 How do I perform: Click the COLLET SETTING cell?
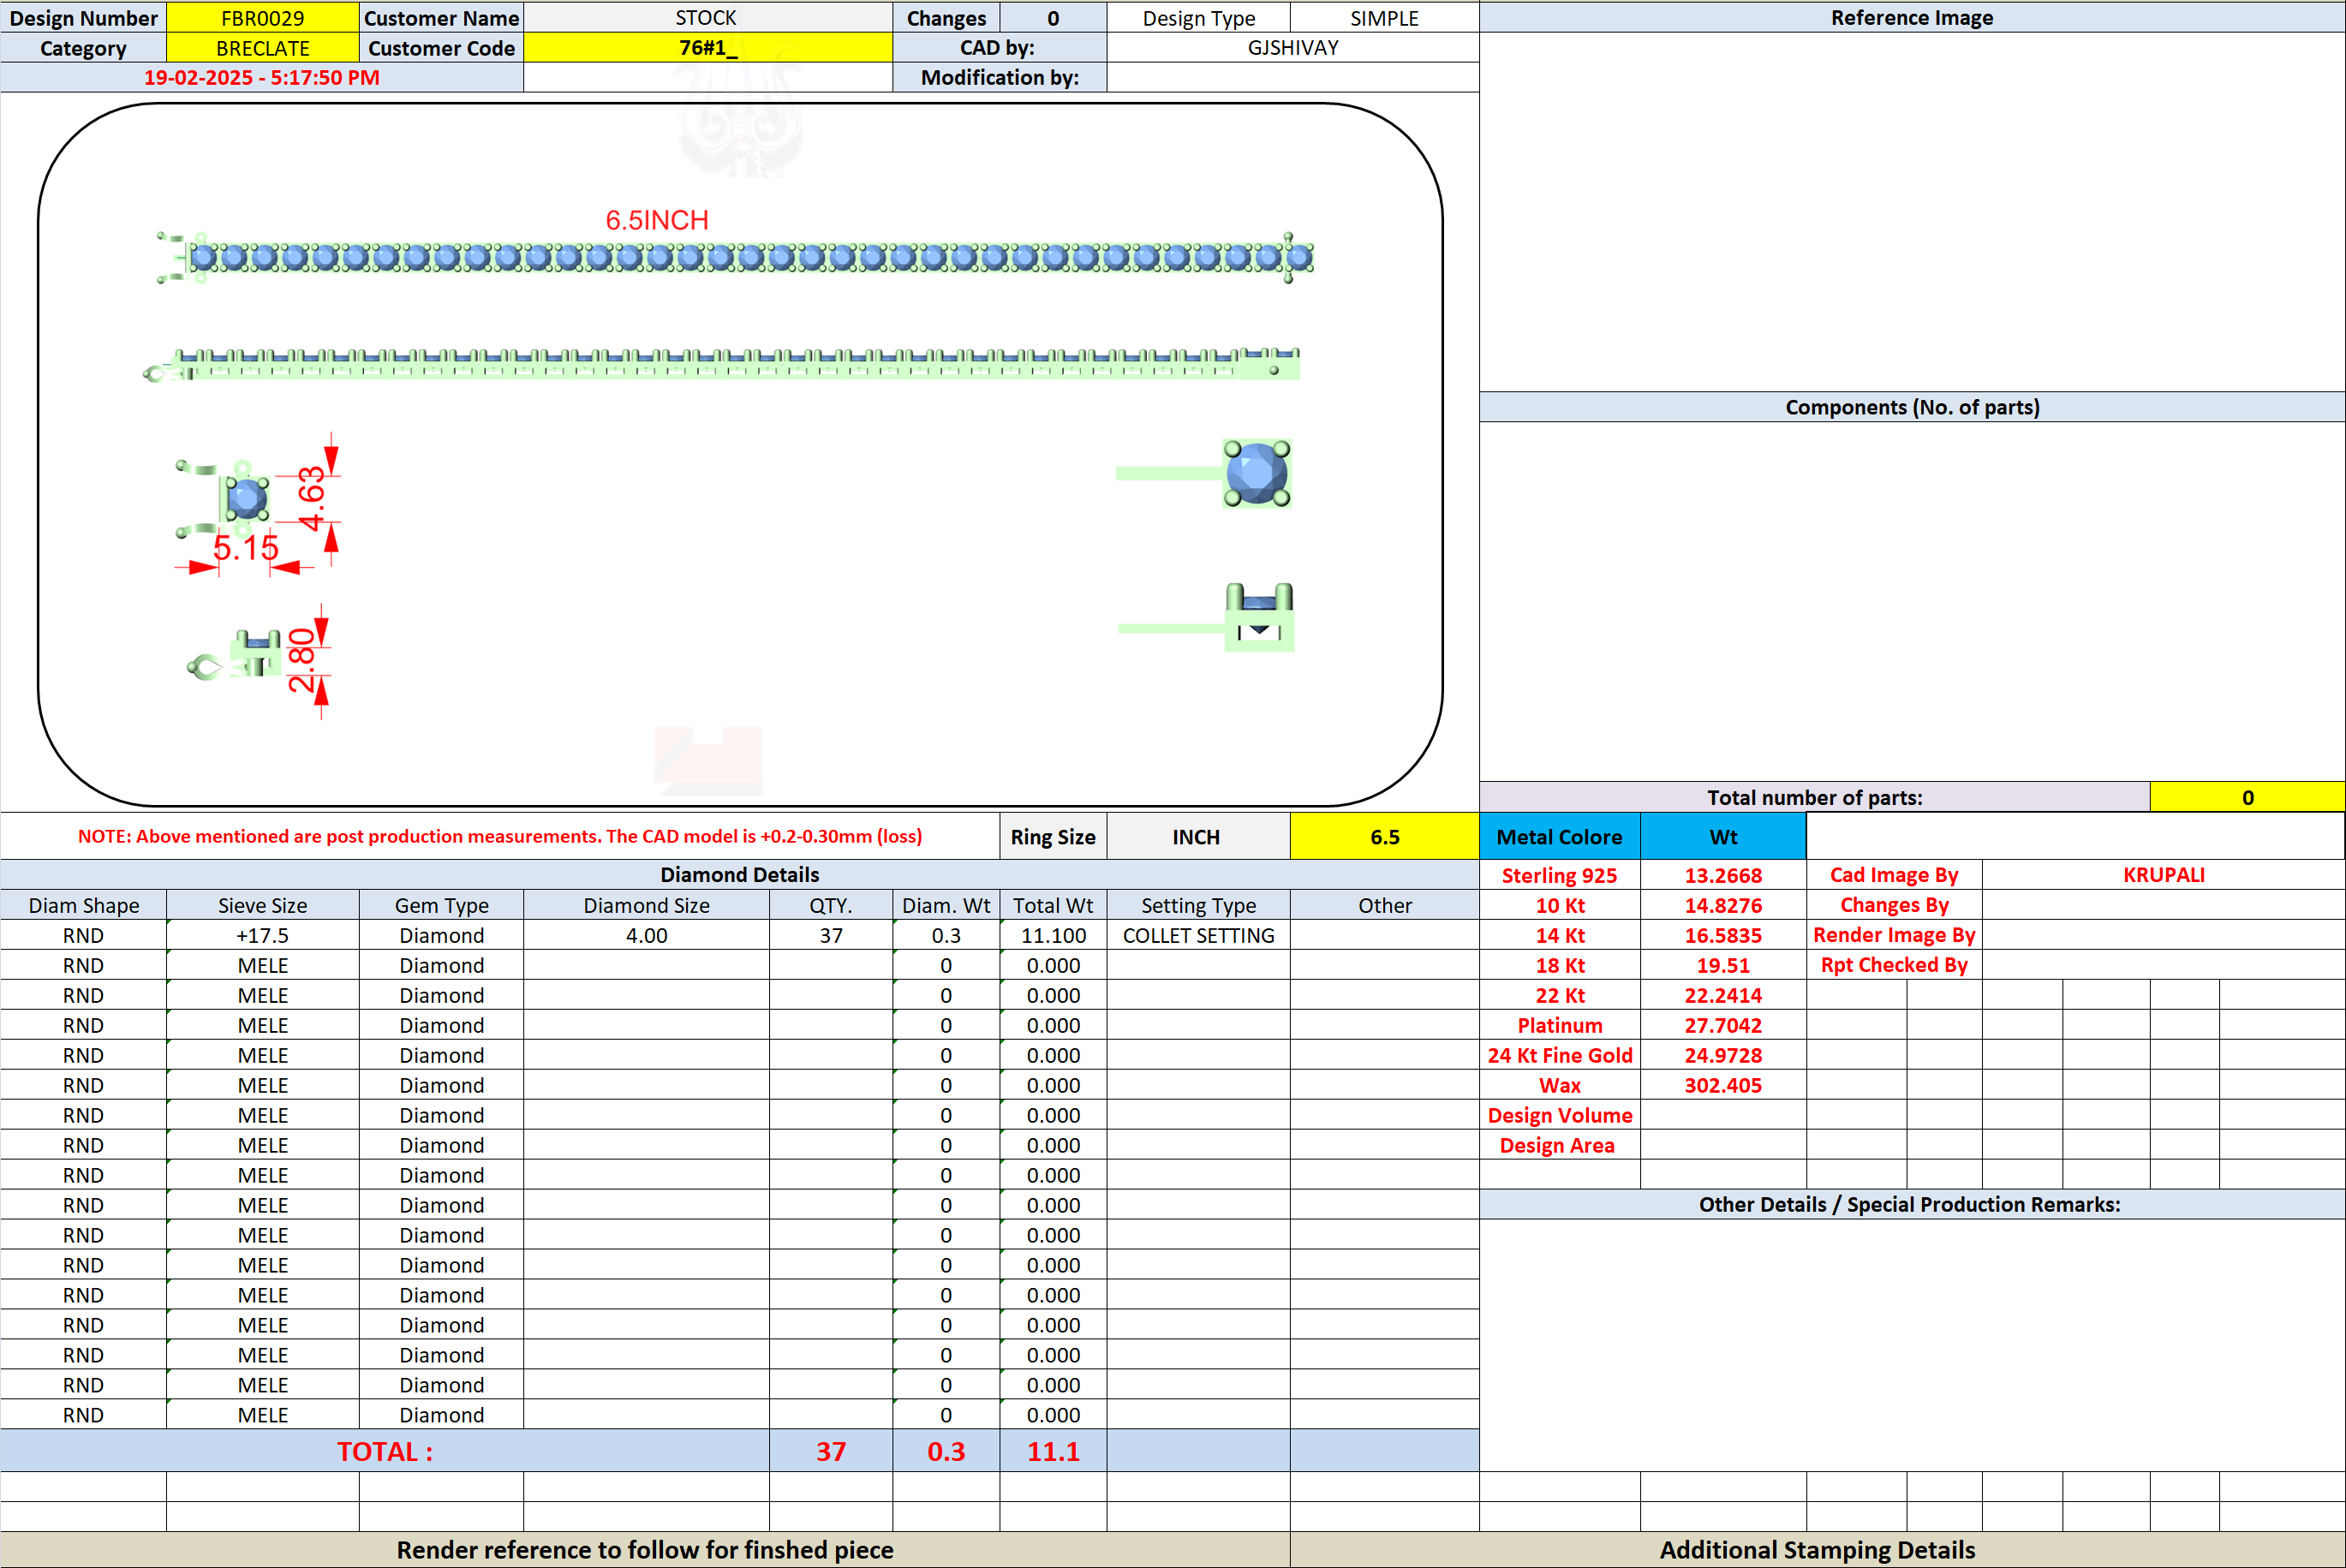tap(1198, 935)
